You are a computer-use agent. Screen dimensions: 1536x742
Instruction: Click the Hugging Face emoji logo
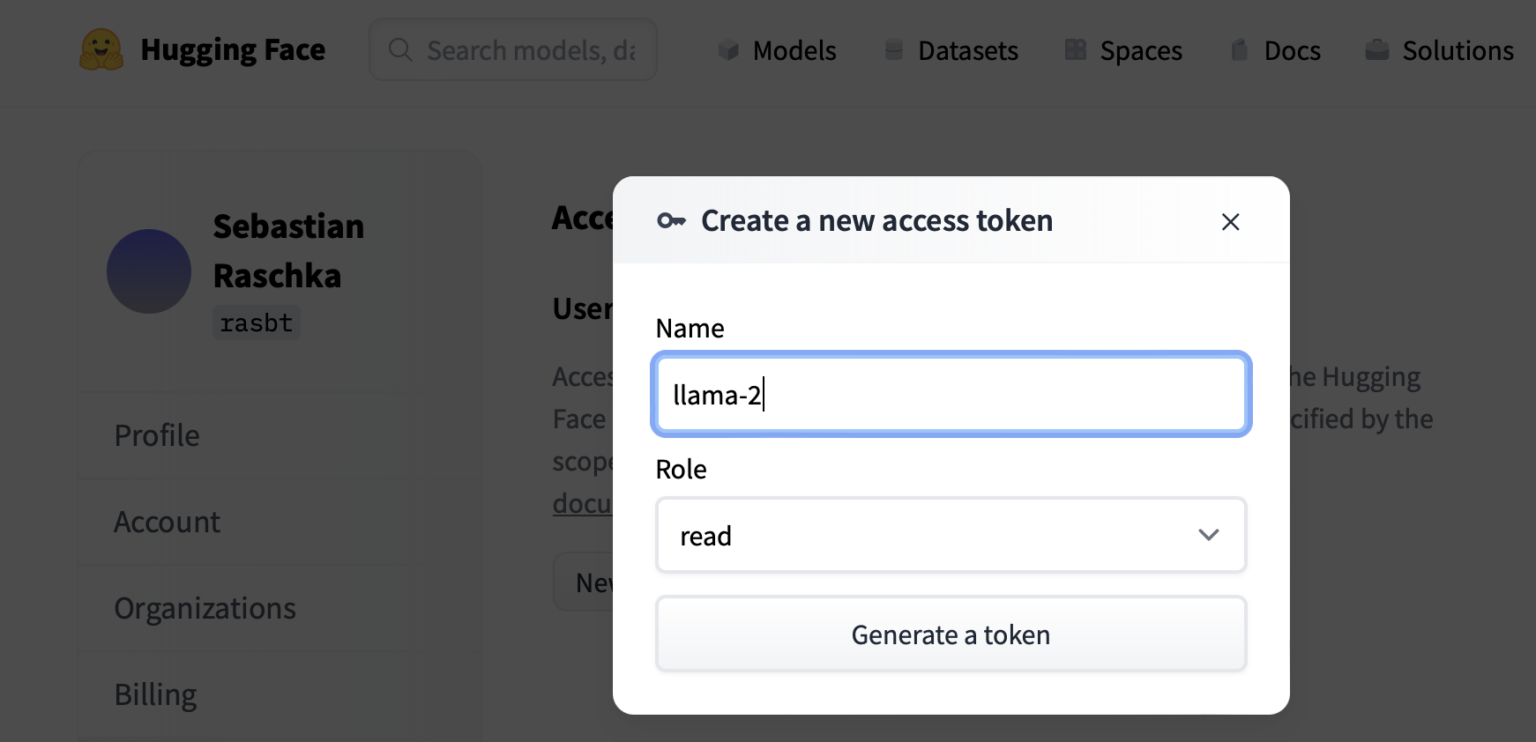tap(100, 49)
